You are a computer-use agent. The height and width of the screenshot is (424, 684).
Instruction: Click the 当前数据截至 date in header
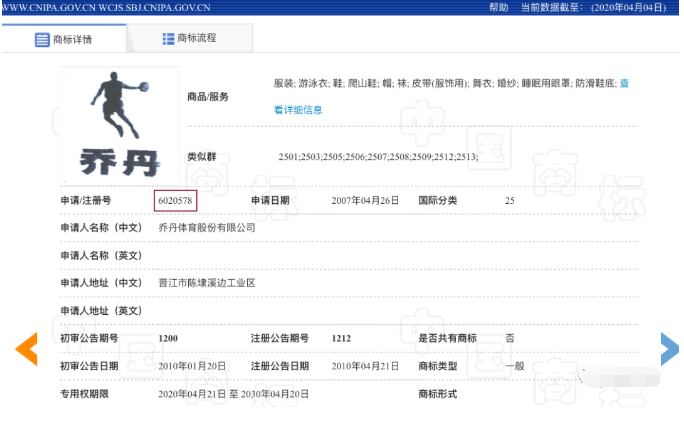[x=594, y=7]
